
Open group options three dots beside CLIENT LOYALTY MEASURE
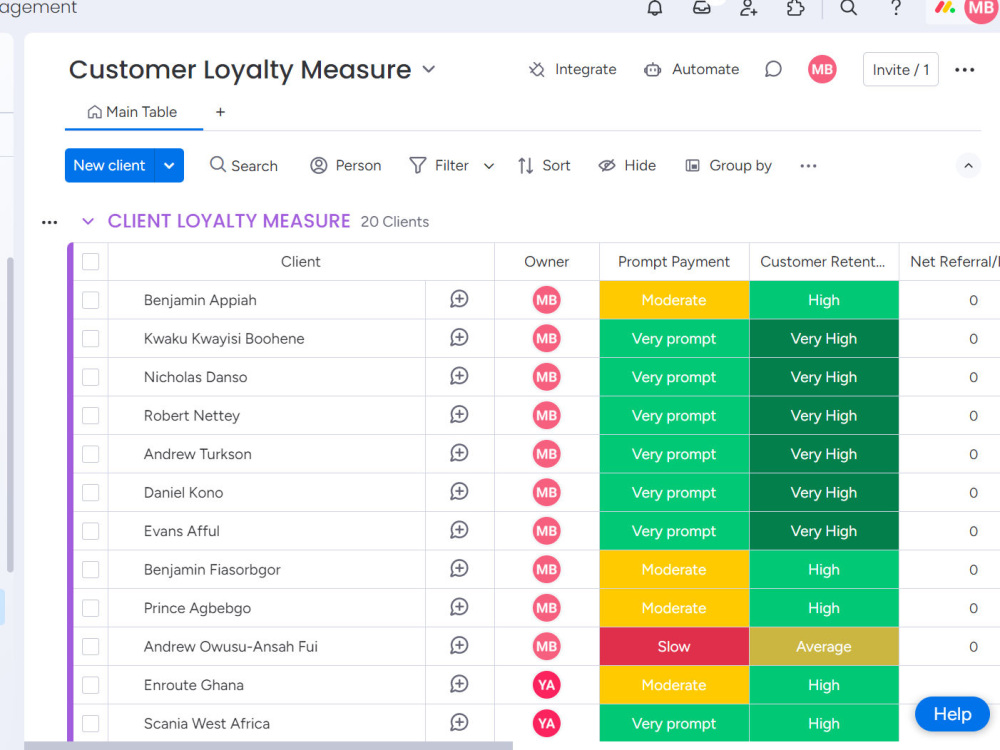point(49,222)
